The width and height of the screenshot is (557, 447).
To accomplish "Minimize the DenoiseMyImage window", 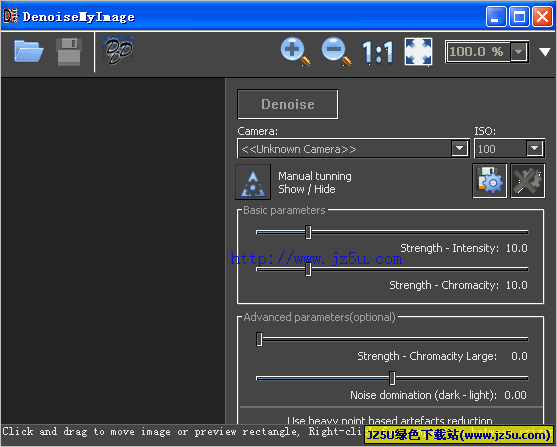I will pyautogui.click(x=496, y=16).
